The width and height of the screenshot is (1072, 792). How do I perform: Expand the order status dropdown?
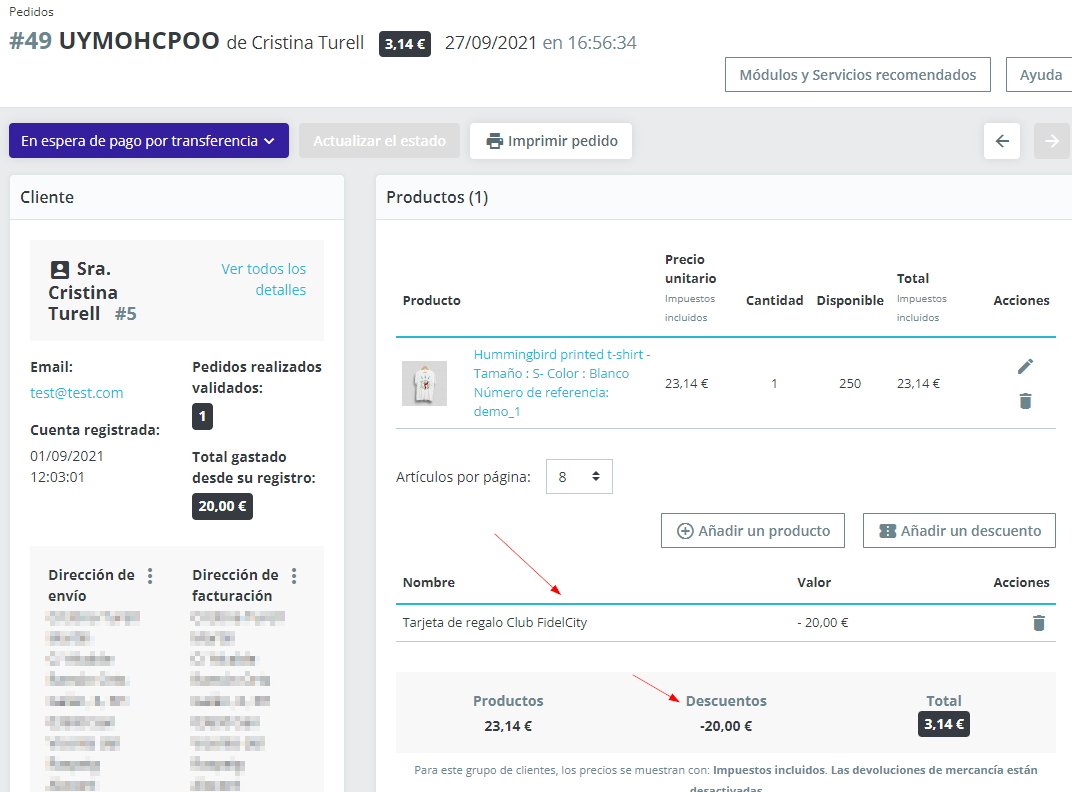click(x=148, y=141)
